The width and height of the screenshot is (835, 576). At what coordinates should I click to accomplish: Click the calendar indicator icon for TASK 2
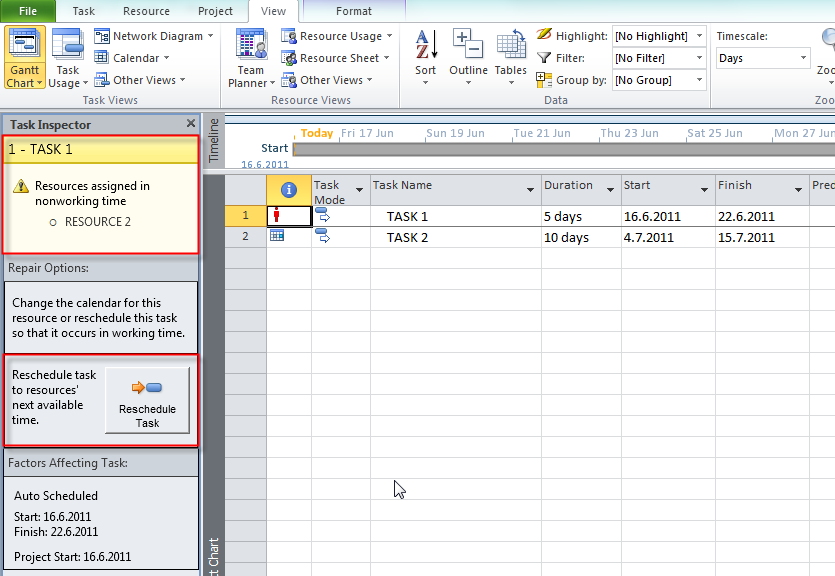tap(277, 237)
